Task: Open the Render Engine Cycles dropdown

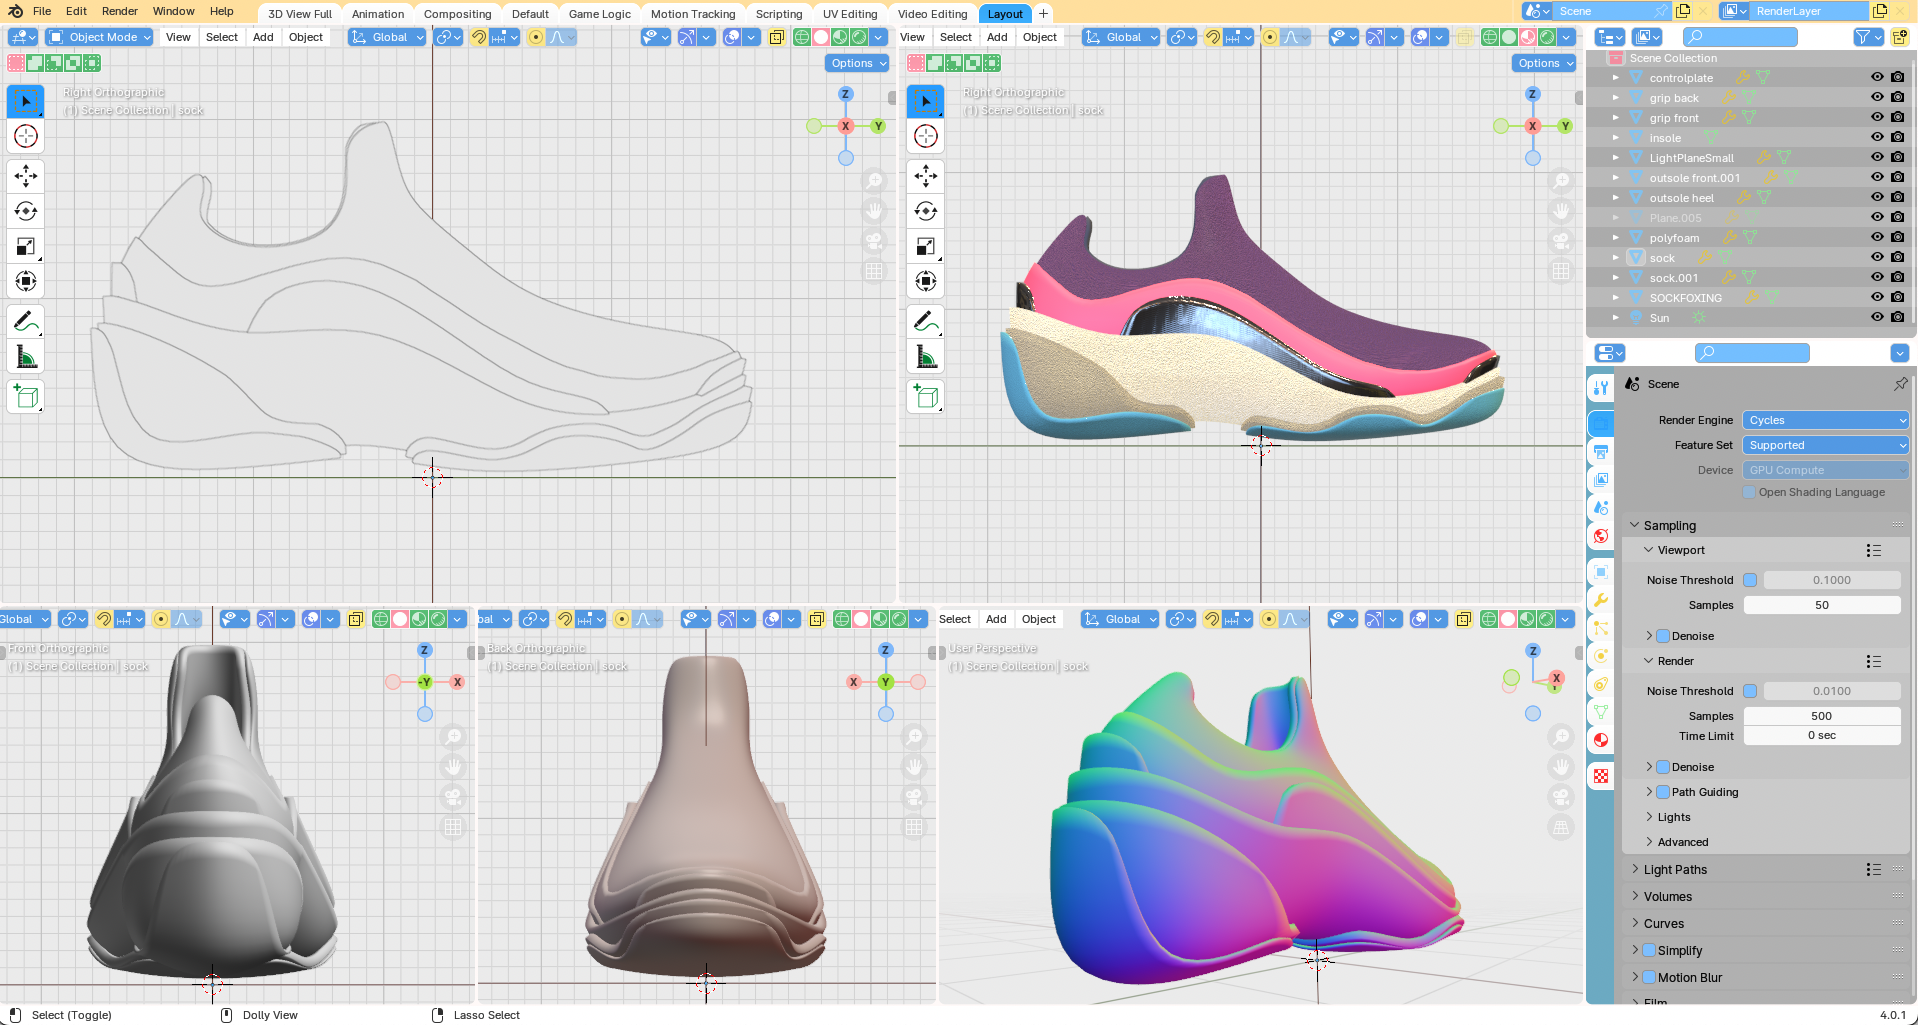Action: click(x=1825, y=420)
